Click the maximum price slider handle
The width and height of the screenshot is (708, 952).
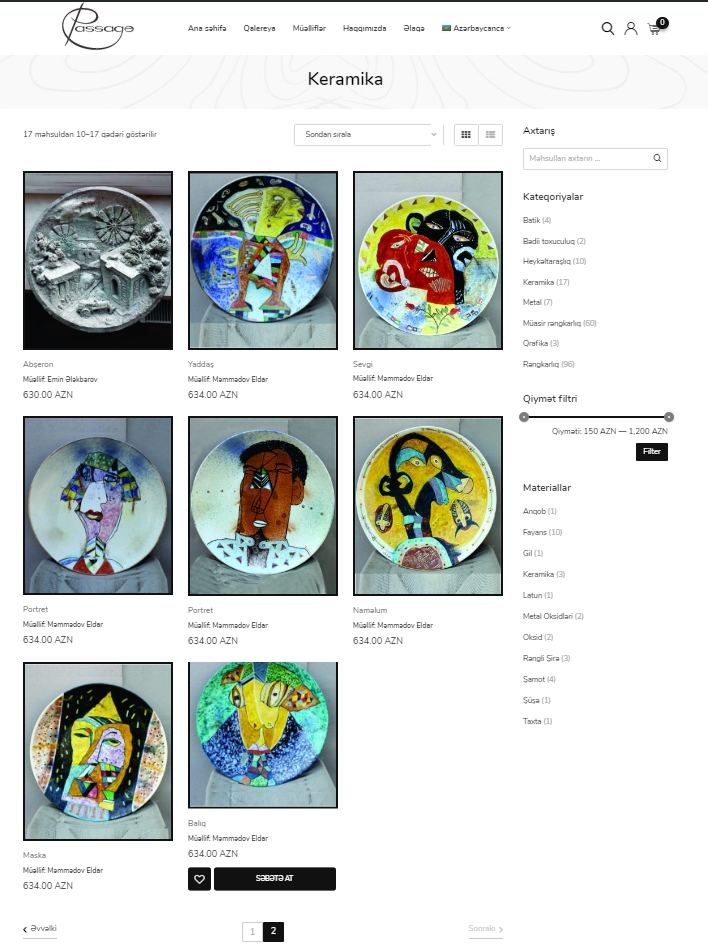(669, 417)
